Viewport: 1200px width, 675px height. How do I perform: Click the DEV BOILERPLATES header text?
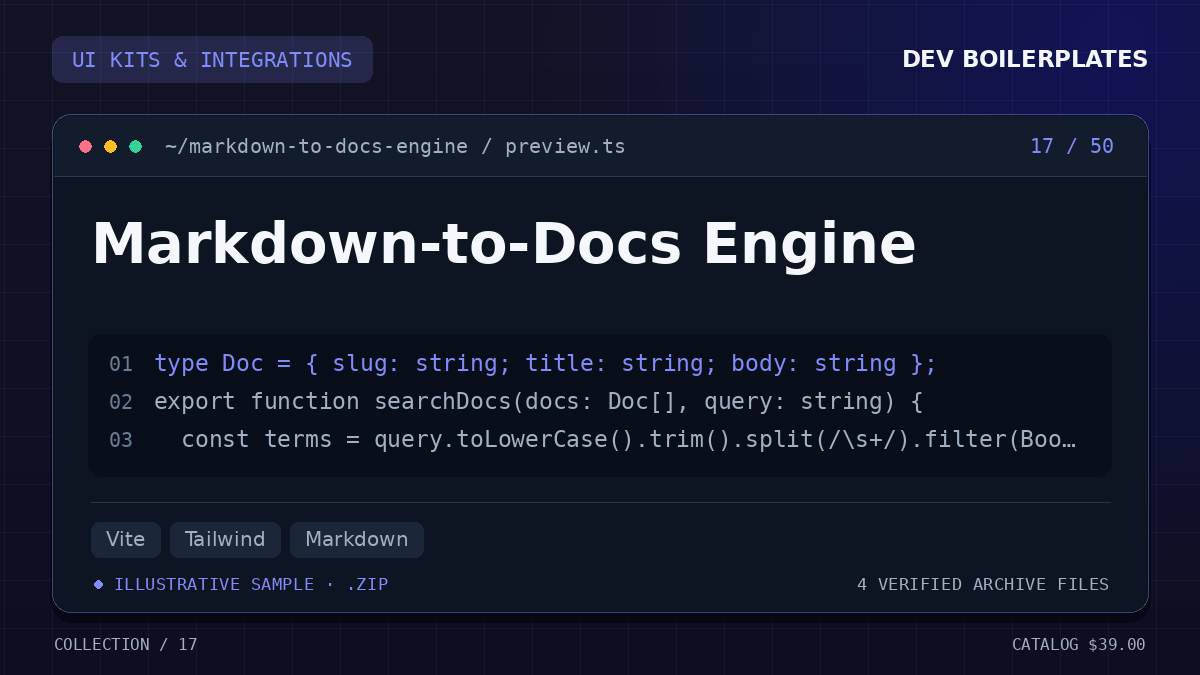[x=1025, y=60]
